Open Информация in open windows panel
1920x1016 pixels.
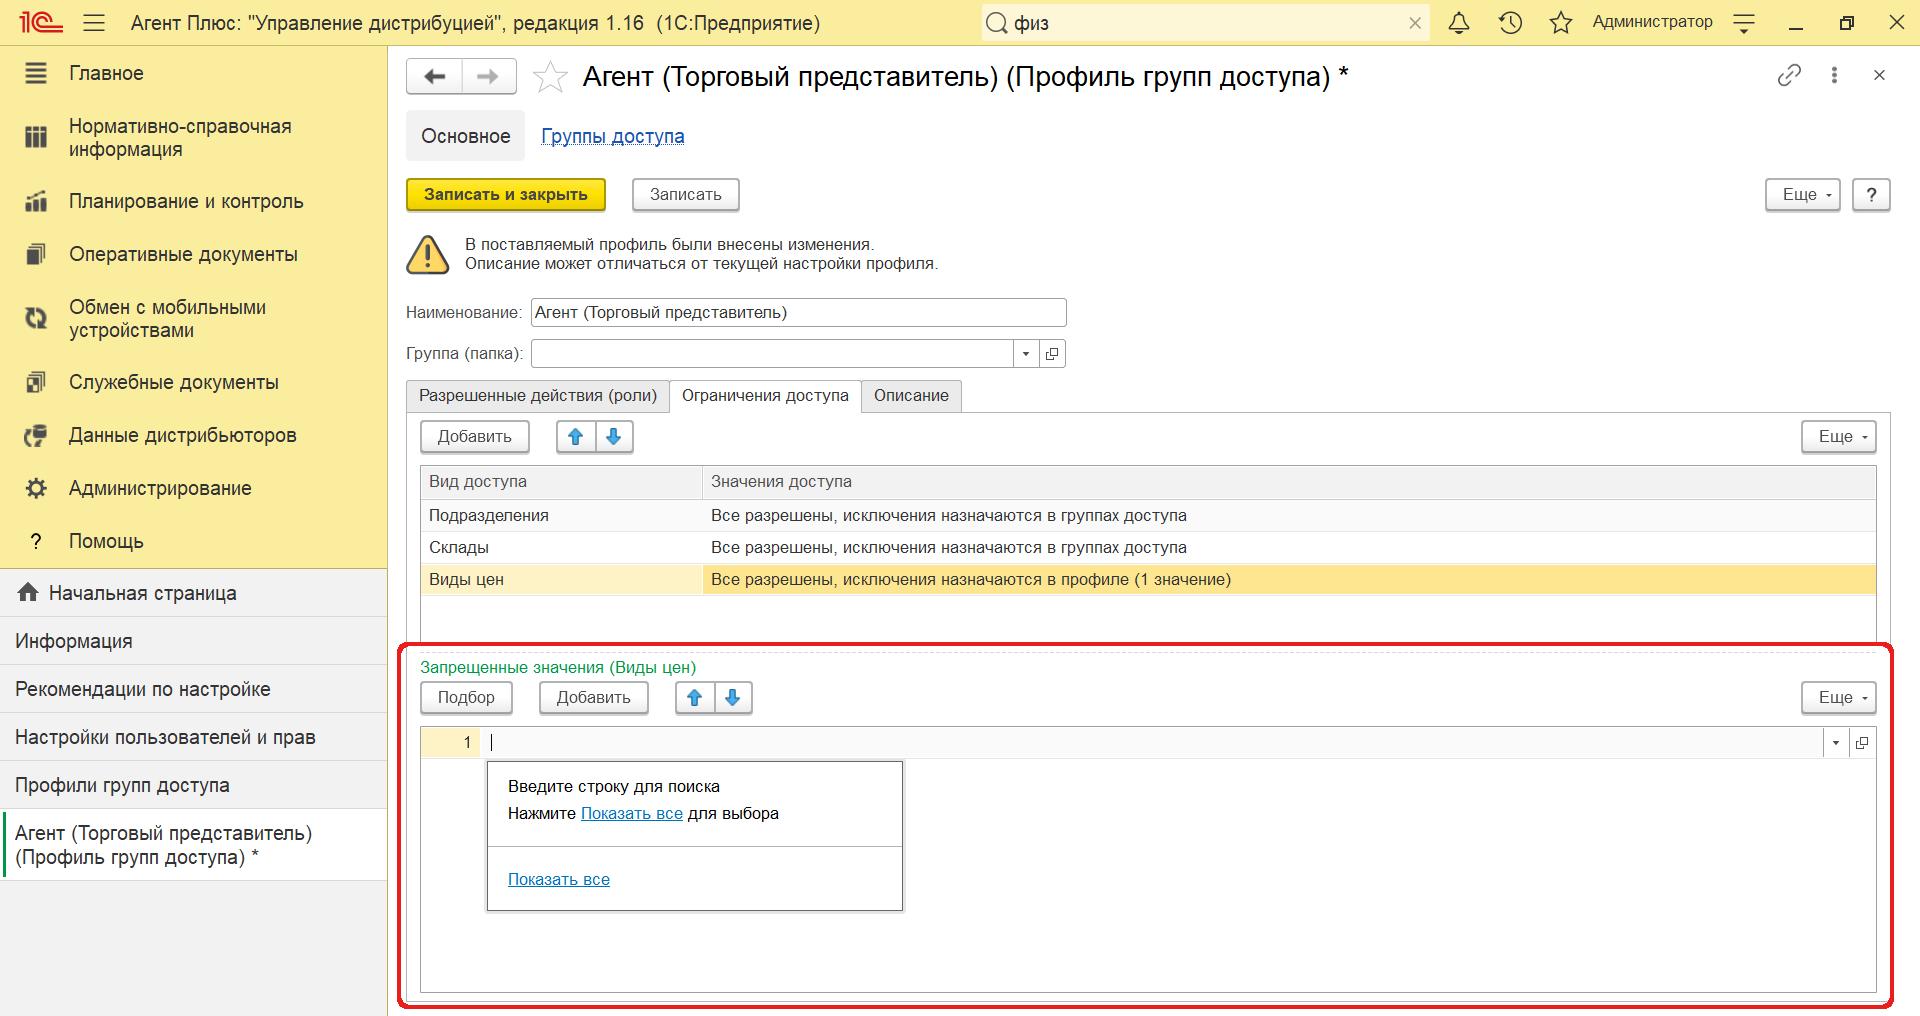click(x=193, y=641)
